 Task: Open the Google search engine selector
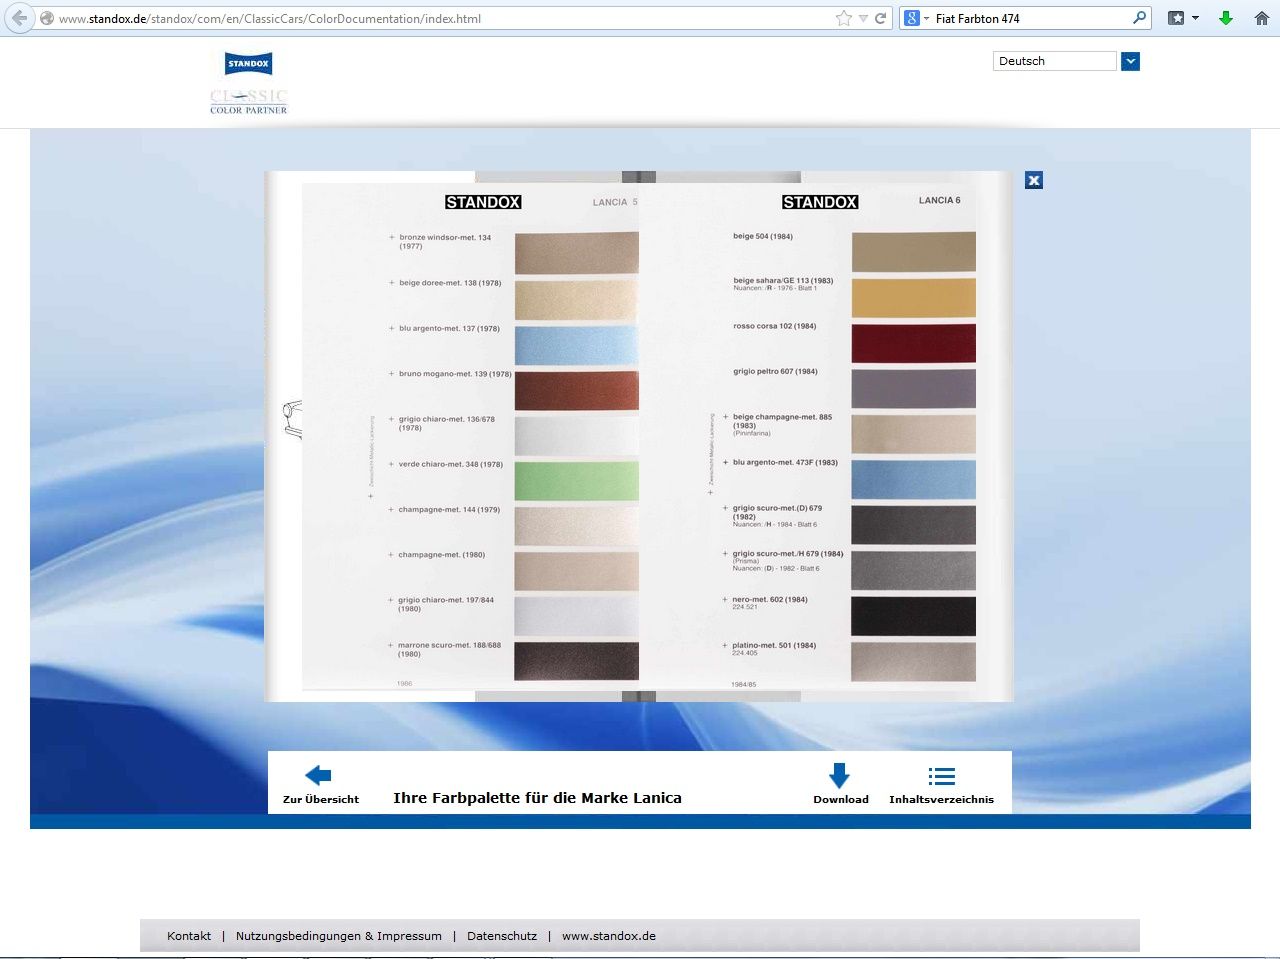click(917, 18)
